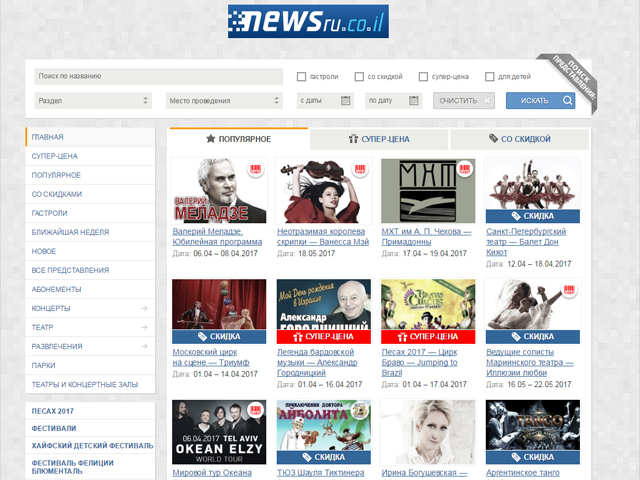Screen dimensions: 640x480
Task: Click the tag icon in СО СКИДКОЙ tab
Action: 493,139
